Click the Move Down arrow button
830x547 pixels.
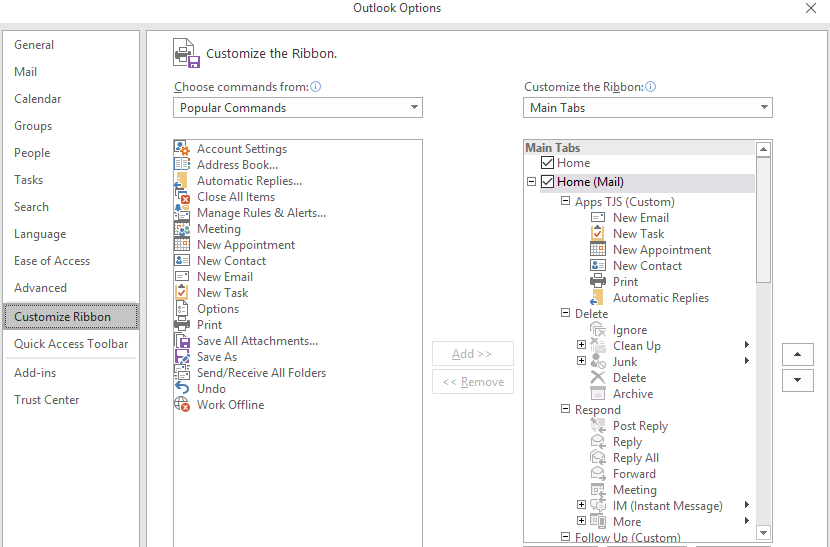pyautogui.click(x=798, y=380)
